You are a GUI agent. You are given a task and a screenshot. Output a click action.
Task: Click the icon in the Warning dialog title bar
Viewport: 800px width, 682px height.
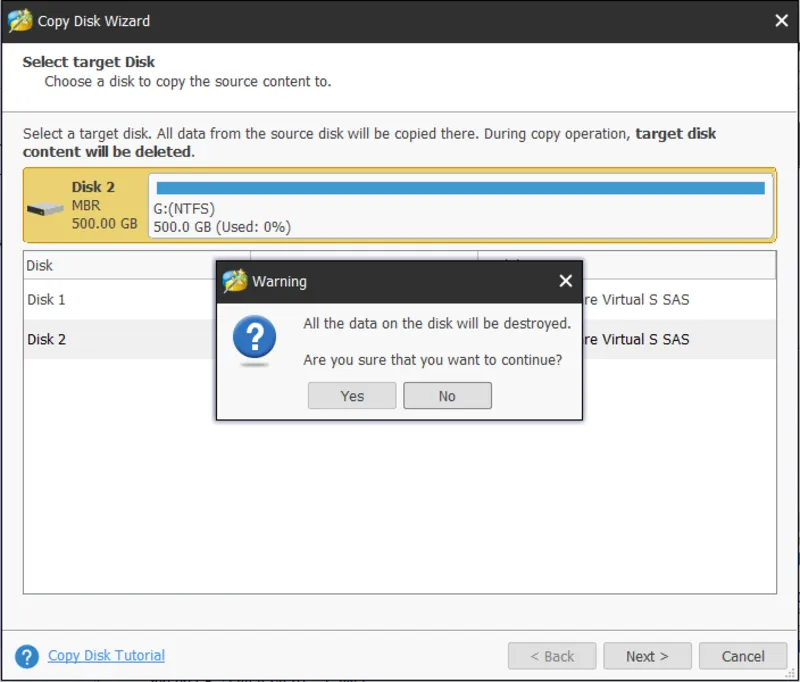[233, 281]
